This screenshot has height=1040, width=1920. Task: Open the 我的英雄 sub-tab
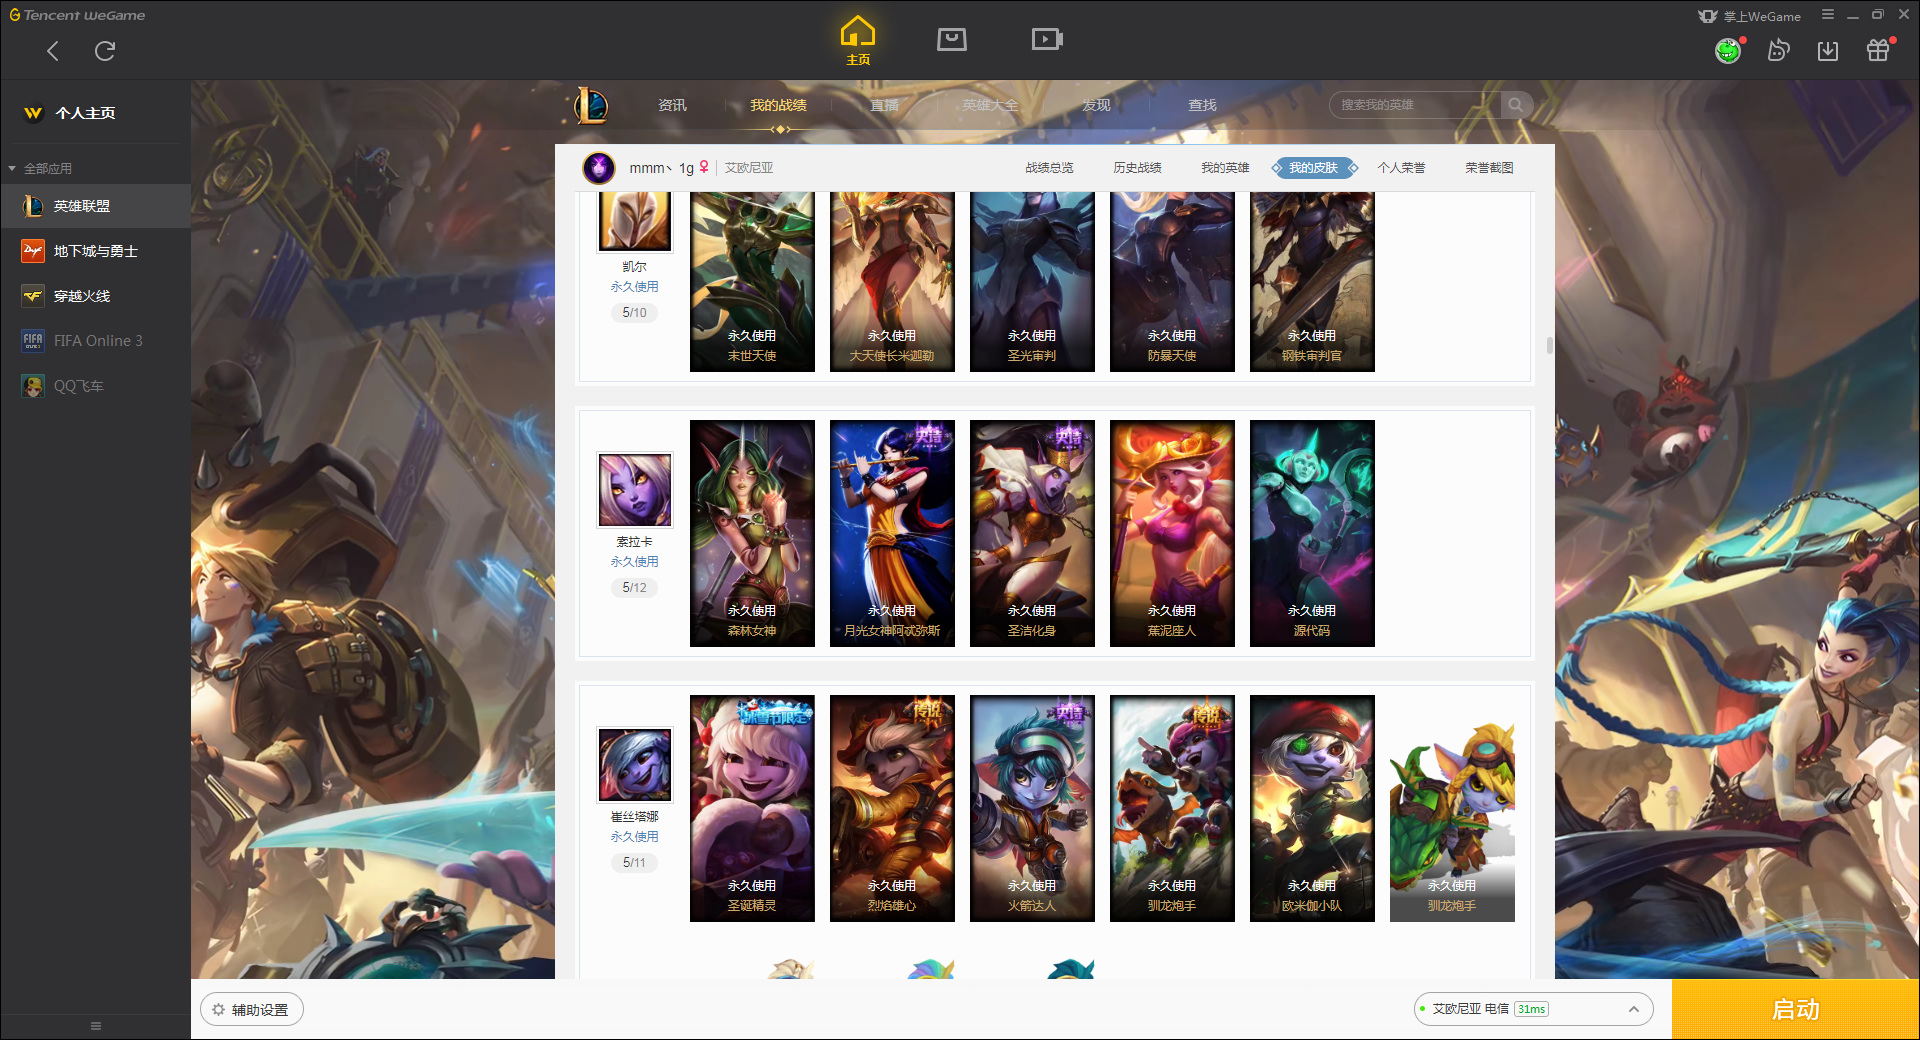1225,168
